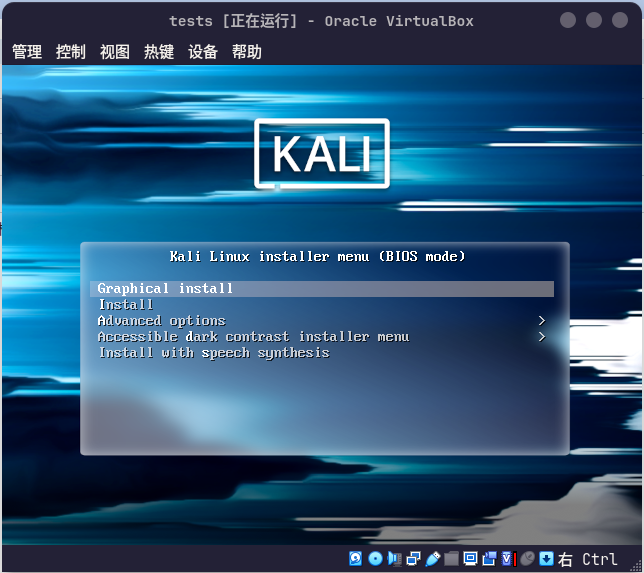Image resolution: width=644 pixels, height=573 pixels.
Task: Open the 控制 menu
Action: (x=71, y=52)
